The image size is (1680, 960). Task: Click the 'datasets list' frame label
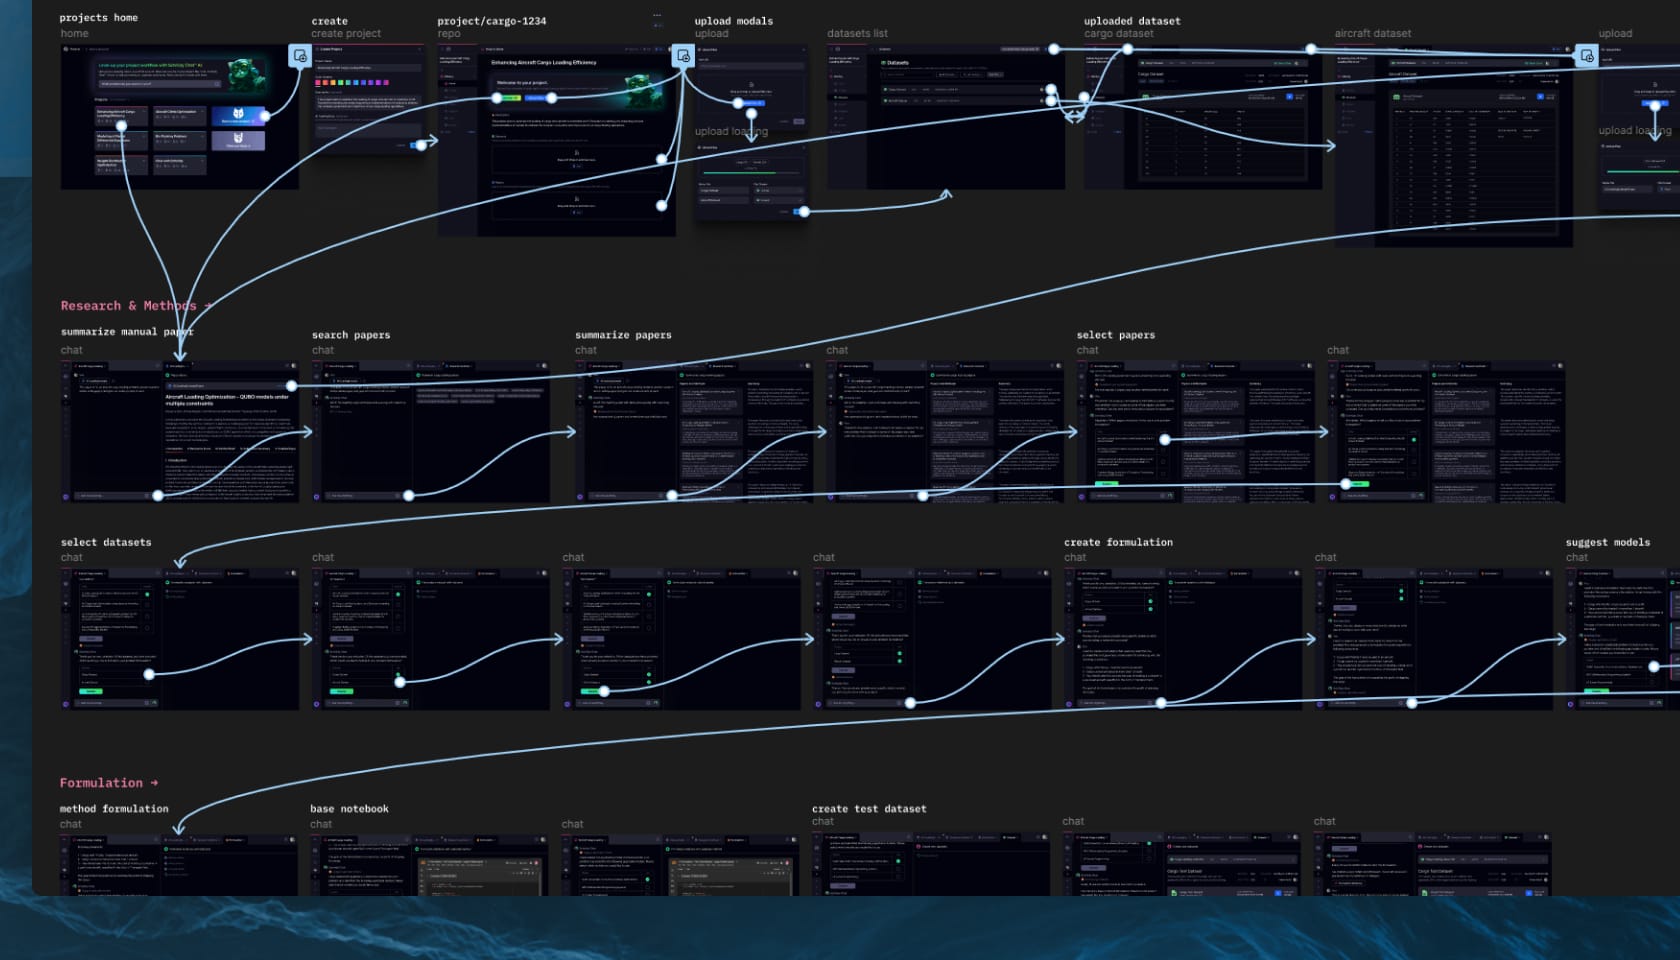(857, 33)
